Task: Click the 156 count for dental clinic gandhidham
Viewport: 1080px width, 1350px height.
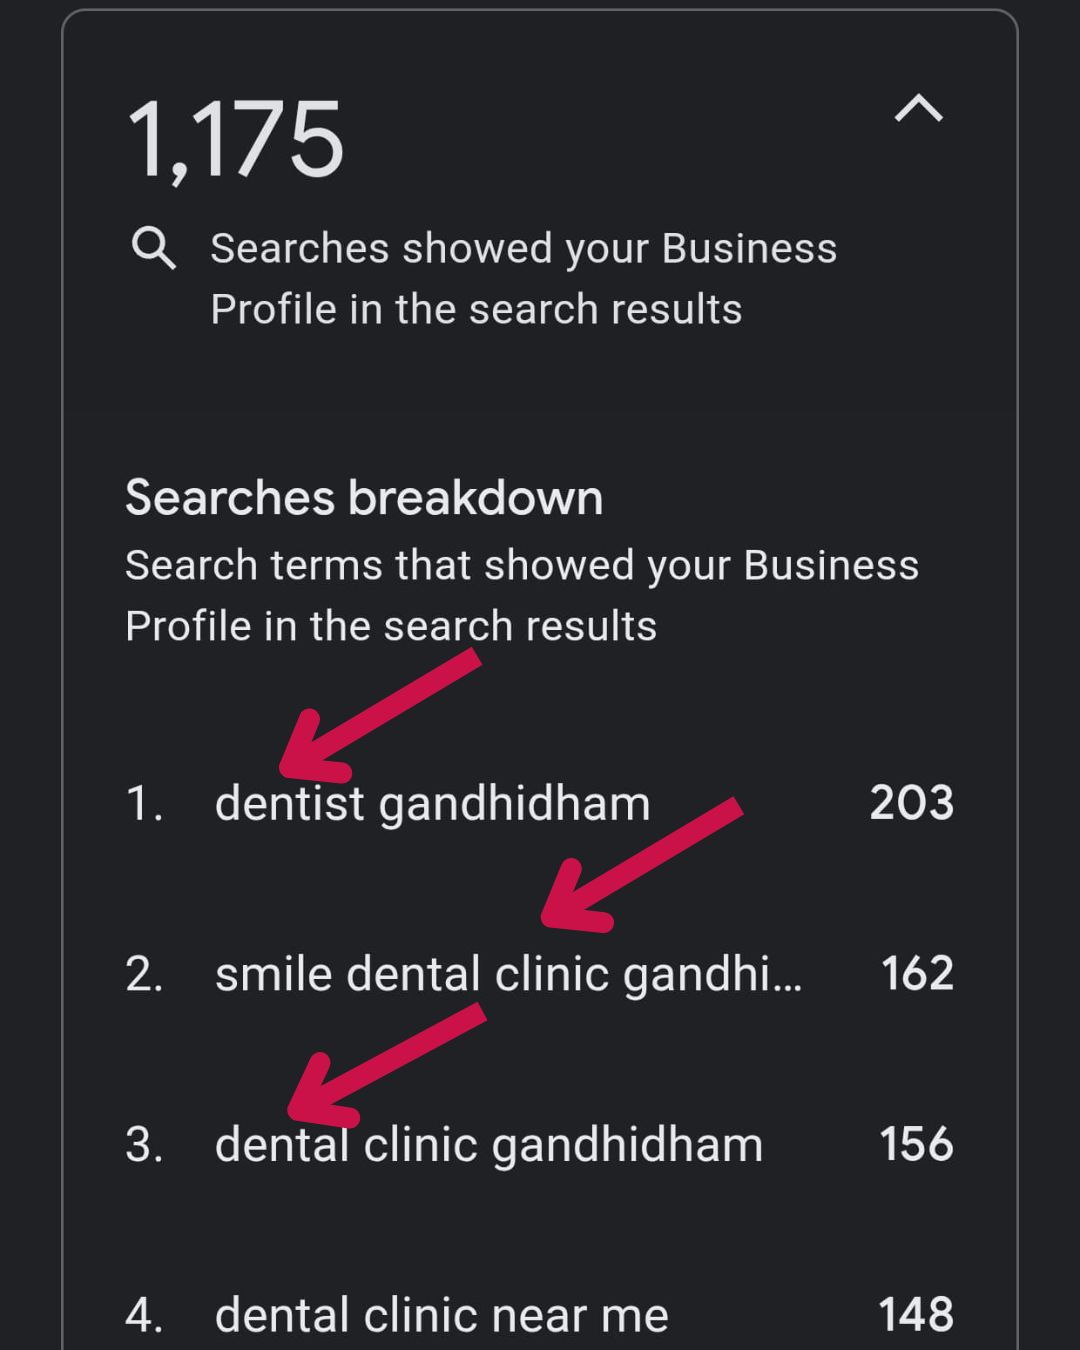Action: point(916,1145)
